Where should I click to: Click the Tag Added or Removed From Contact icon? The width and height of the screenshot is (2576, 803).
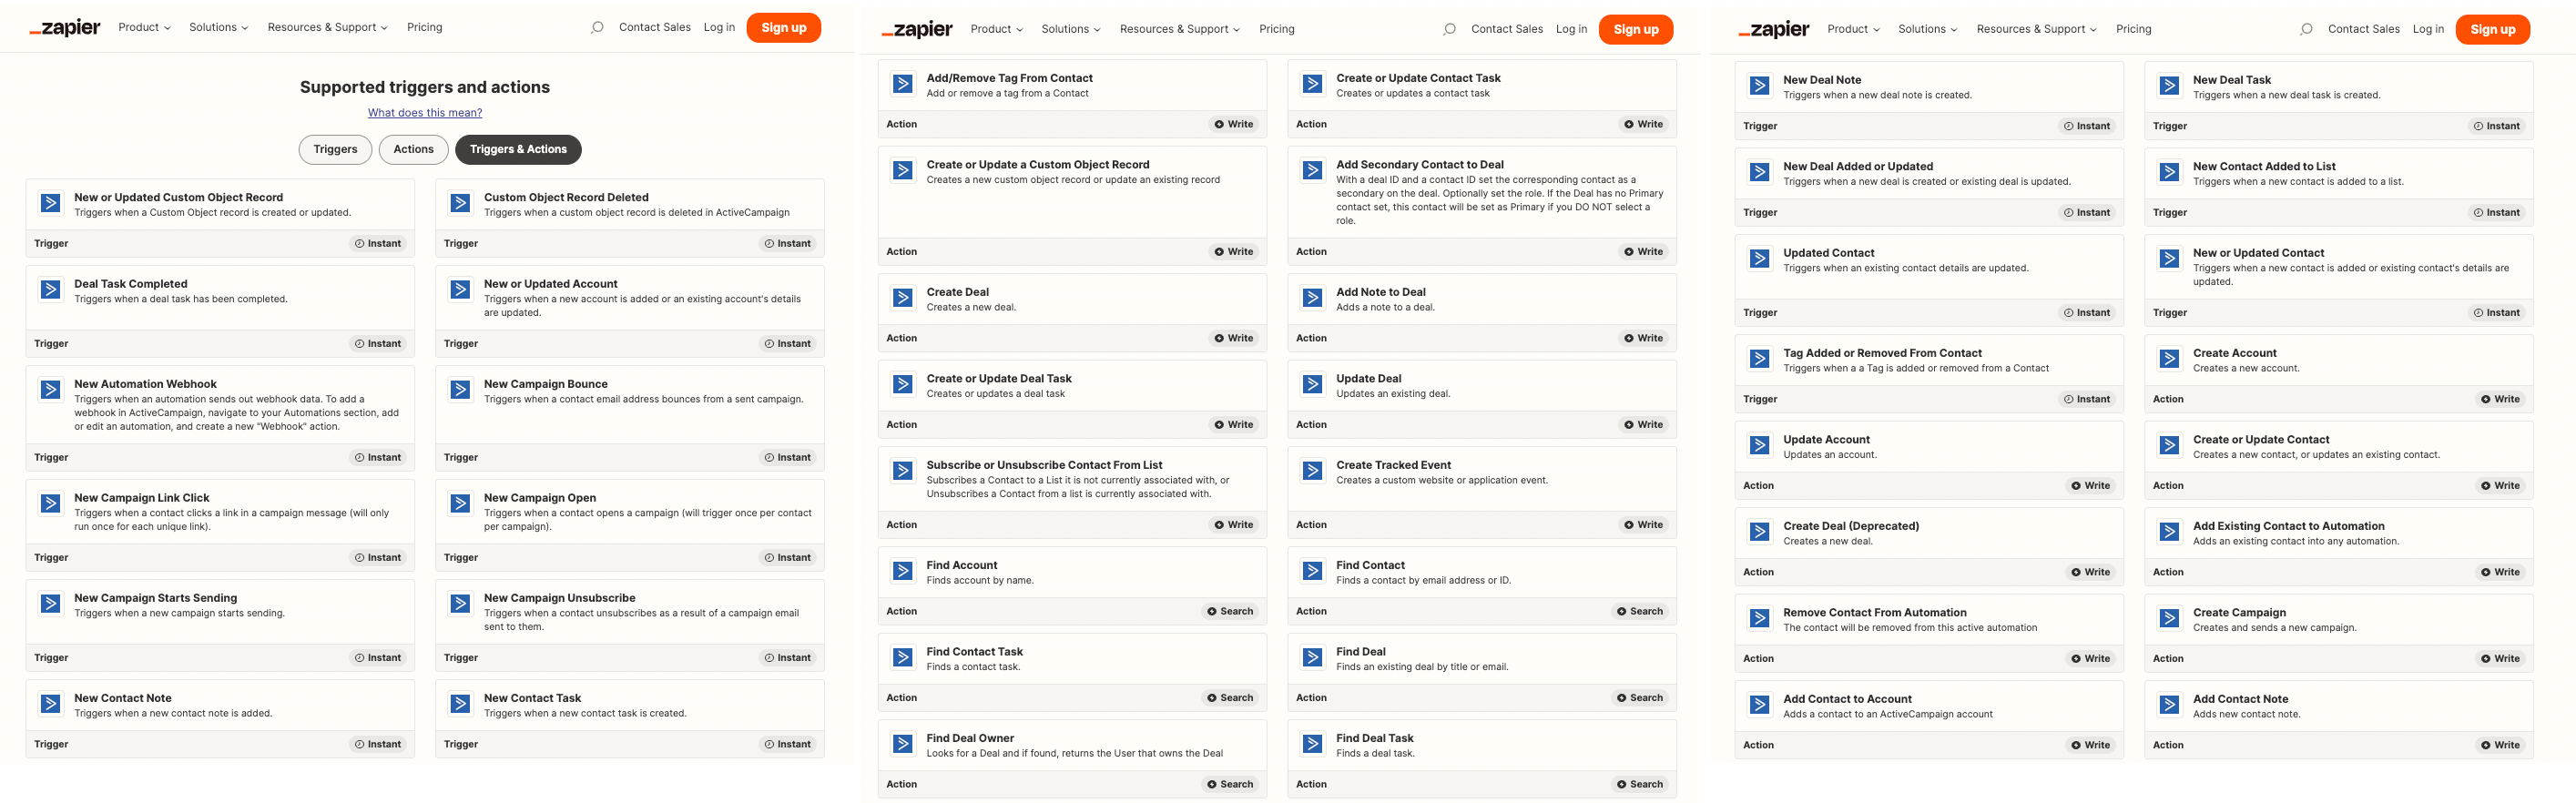click(1760, 359)
